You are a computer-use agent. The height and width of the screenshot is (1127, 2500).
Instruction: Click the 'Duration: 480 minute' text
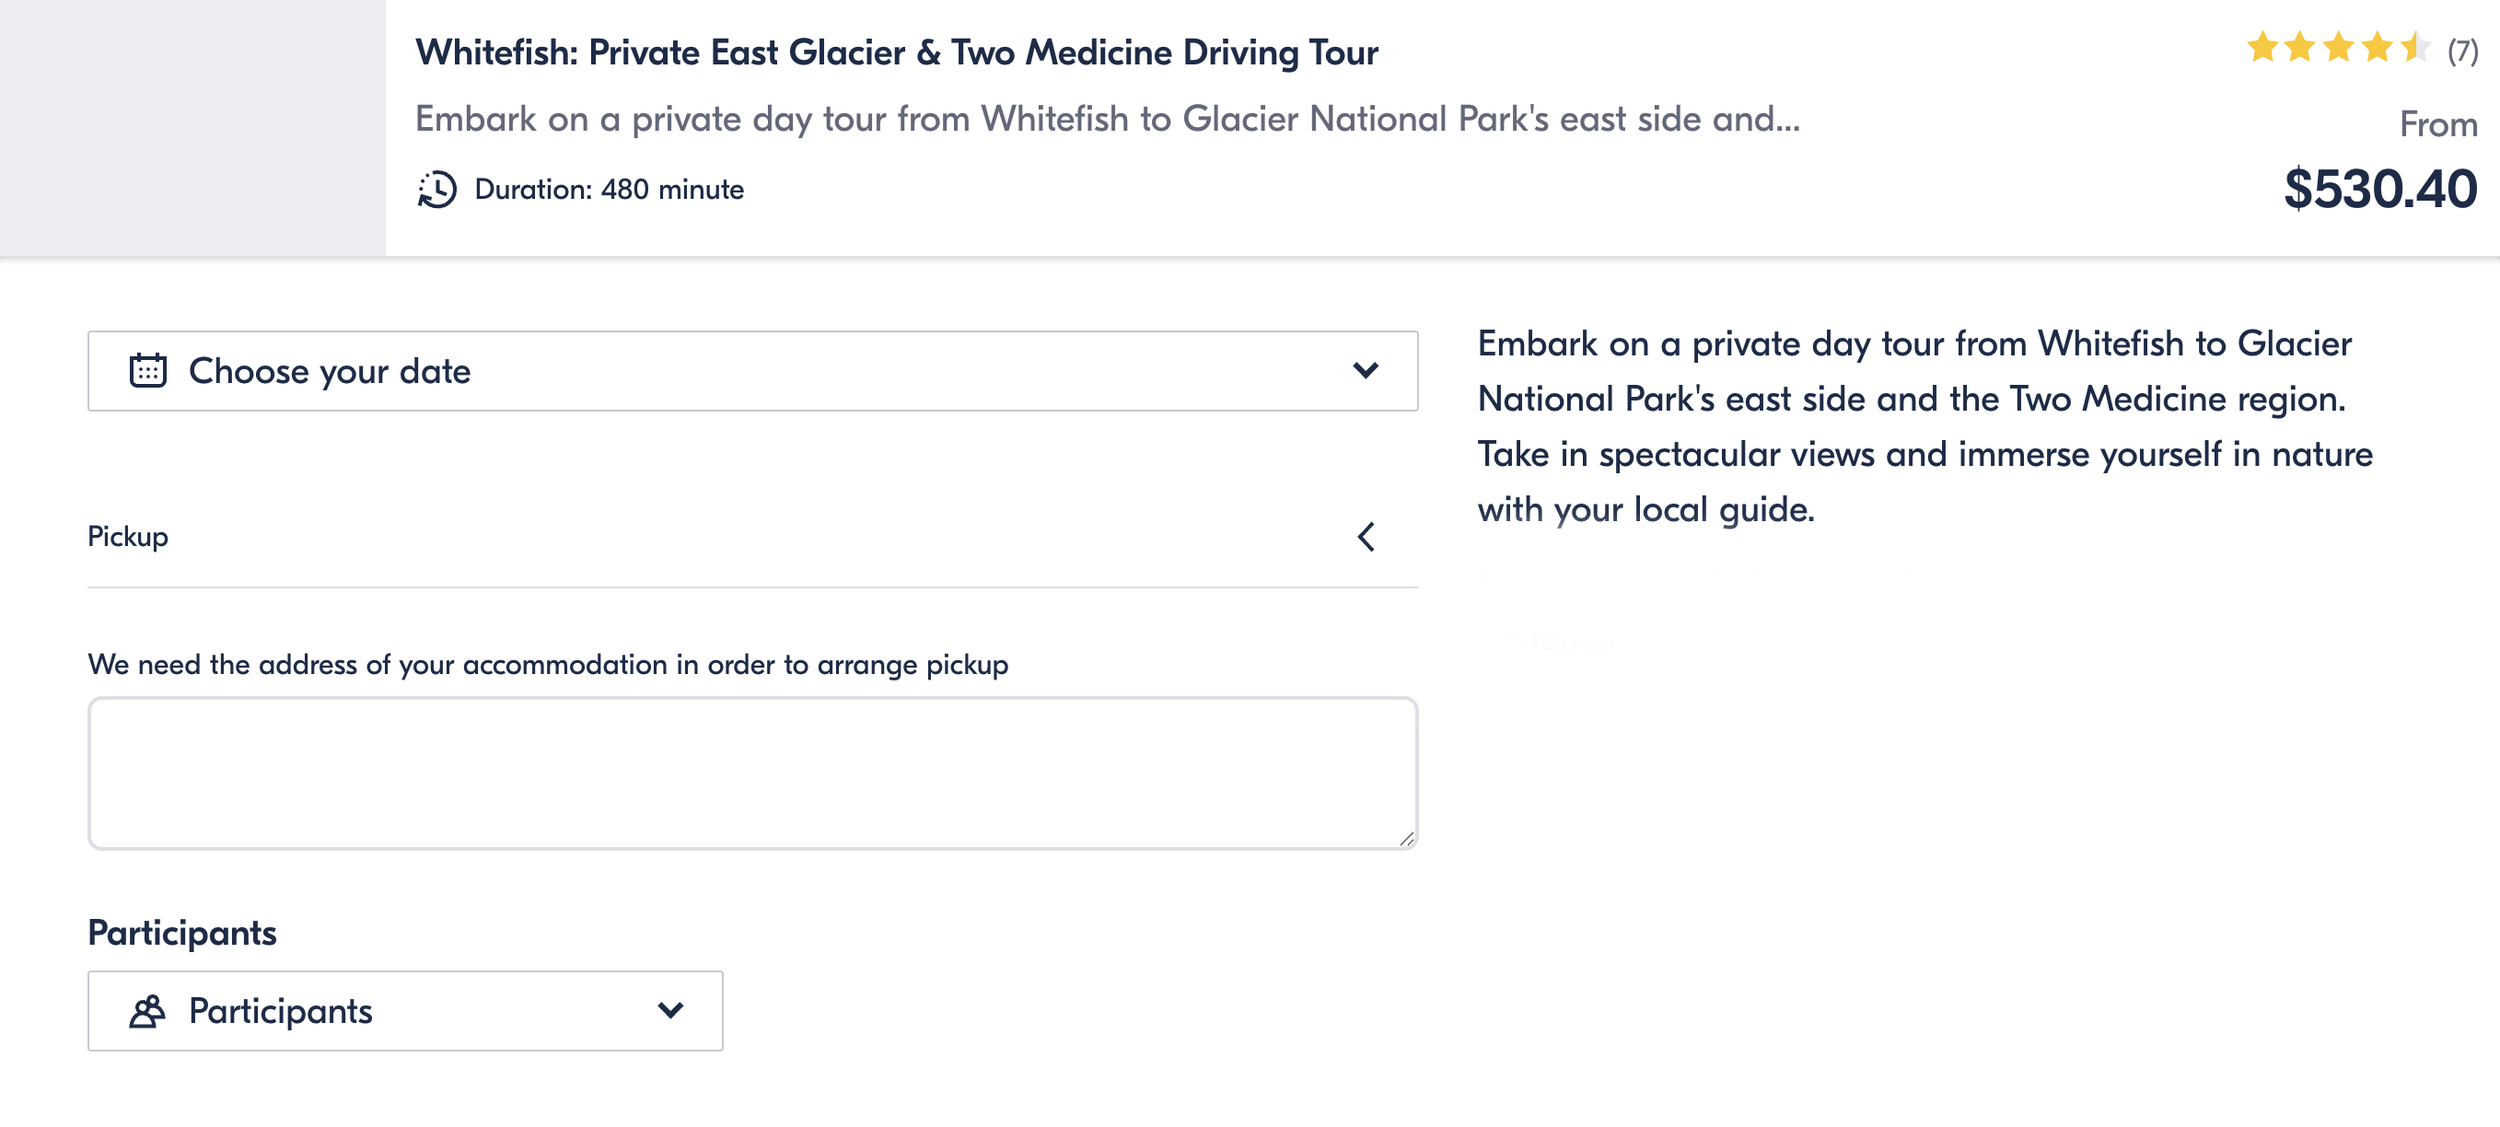click(609, 189)
